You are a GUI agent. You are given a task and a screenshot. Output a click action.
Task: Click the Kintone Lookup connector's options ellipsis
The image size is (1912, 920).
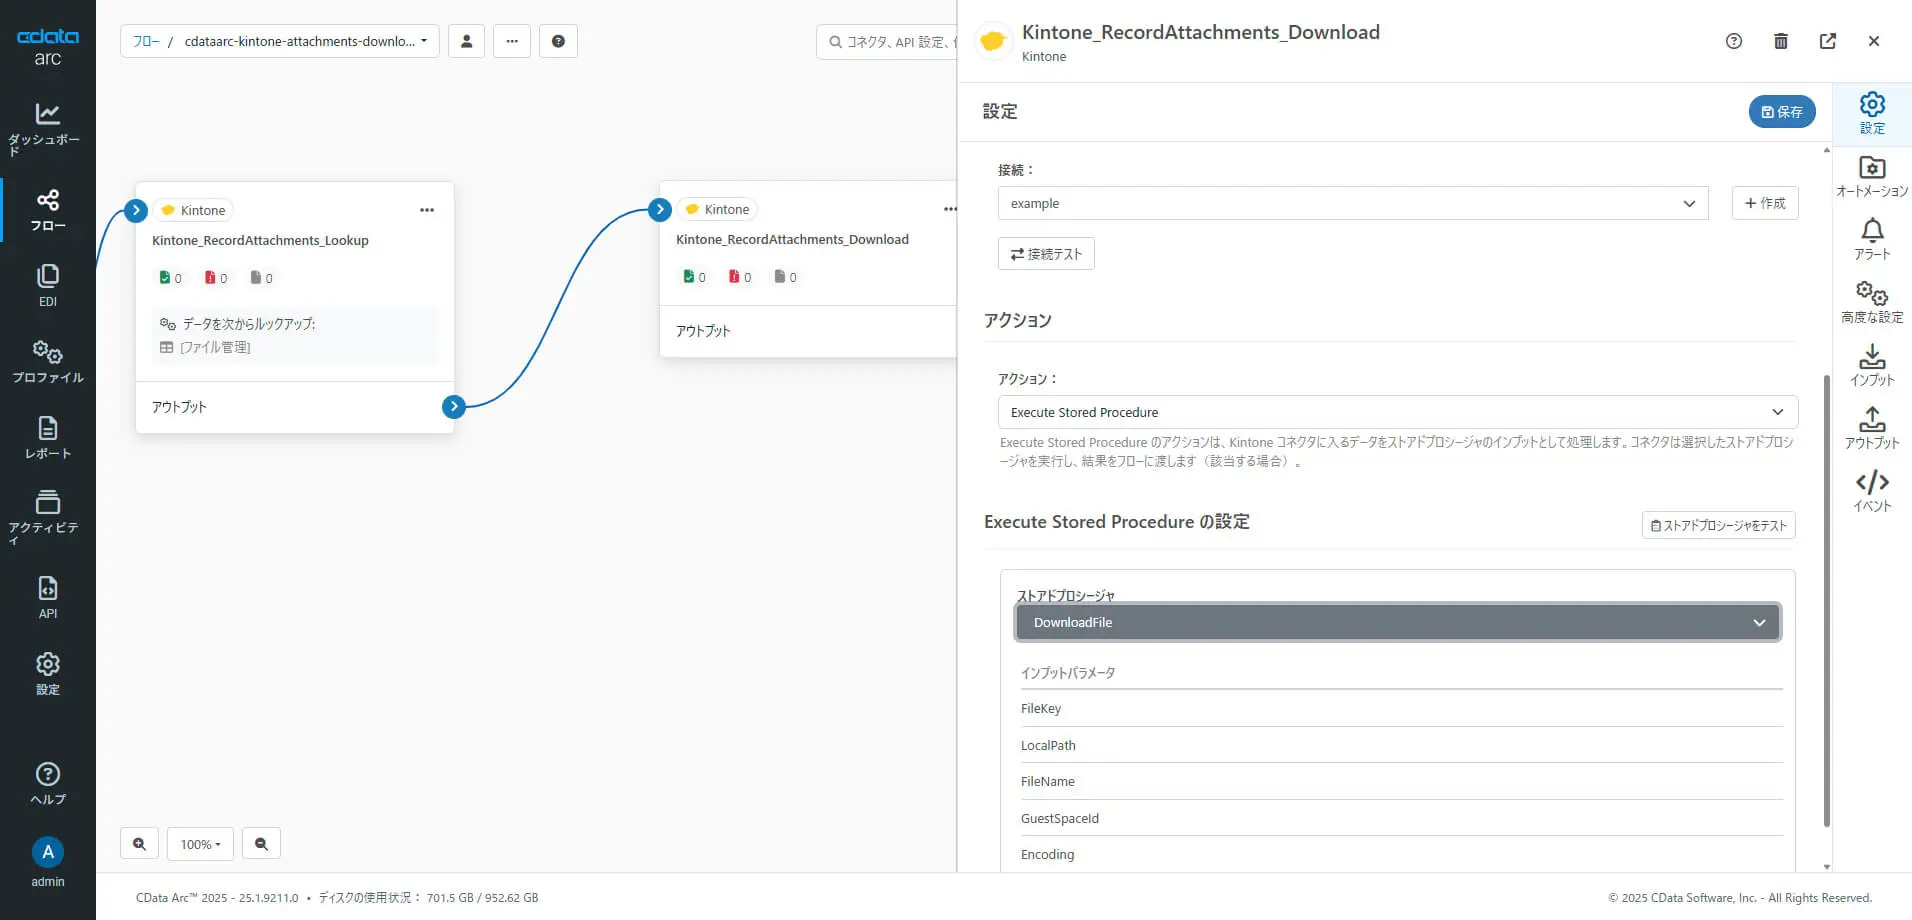pyautogui.click(x=427, y=210)
